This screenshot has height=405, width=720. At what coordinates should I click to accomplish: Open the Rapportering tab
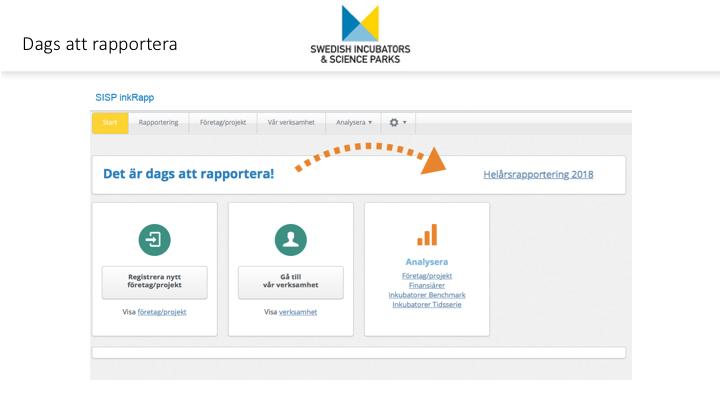pyautogui.click(x=158, y=123)
